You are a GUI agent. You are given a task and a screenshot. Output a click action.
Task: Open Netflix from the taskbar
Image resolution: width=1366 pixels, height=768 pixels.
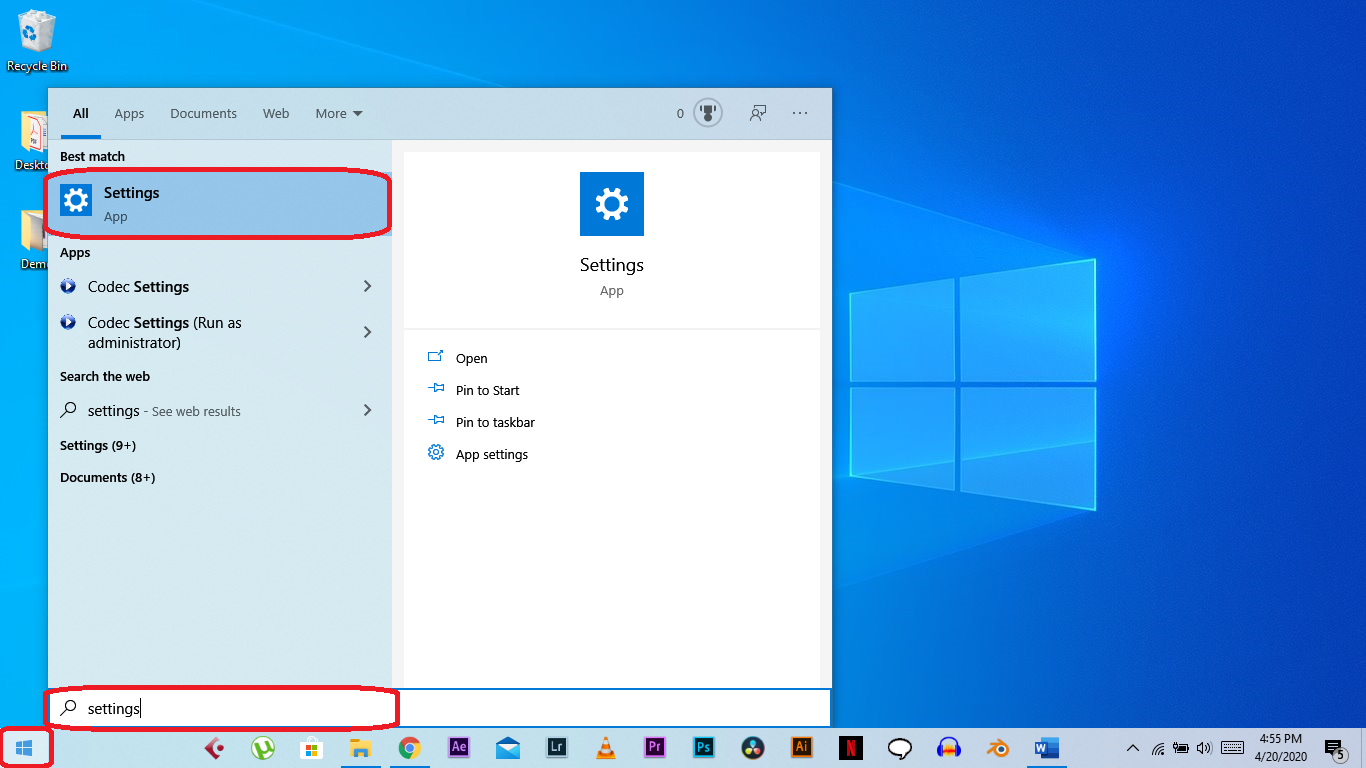[850, 748]
